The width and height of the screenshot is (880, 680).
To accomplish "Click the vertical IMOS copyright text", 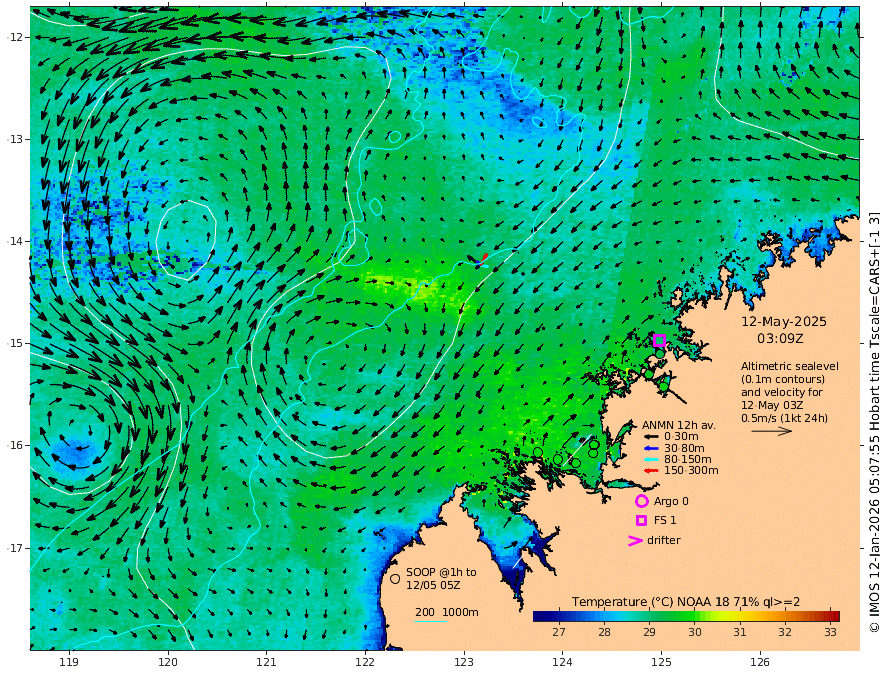I will [x=873, y=421].
